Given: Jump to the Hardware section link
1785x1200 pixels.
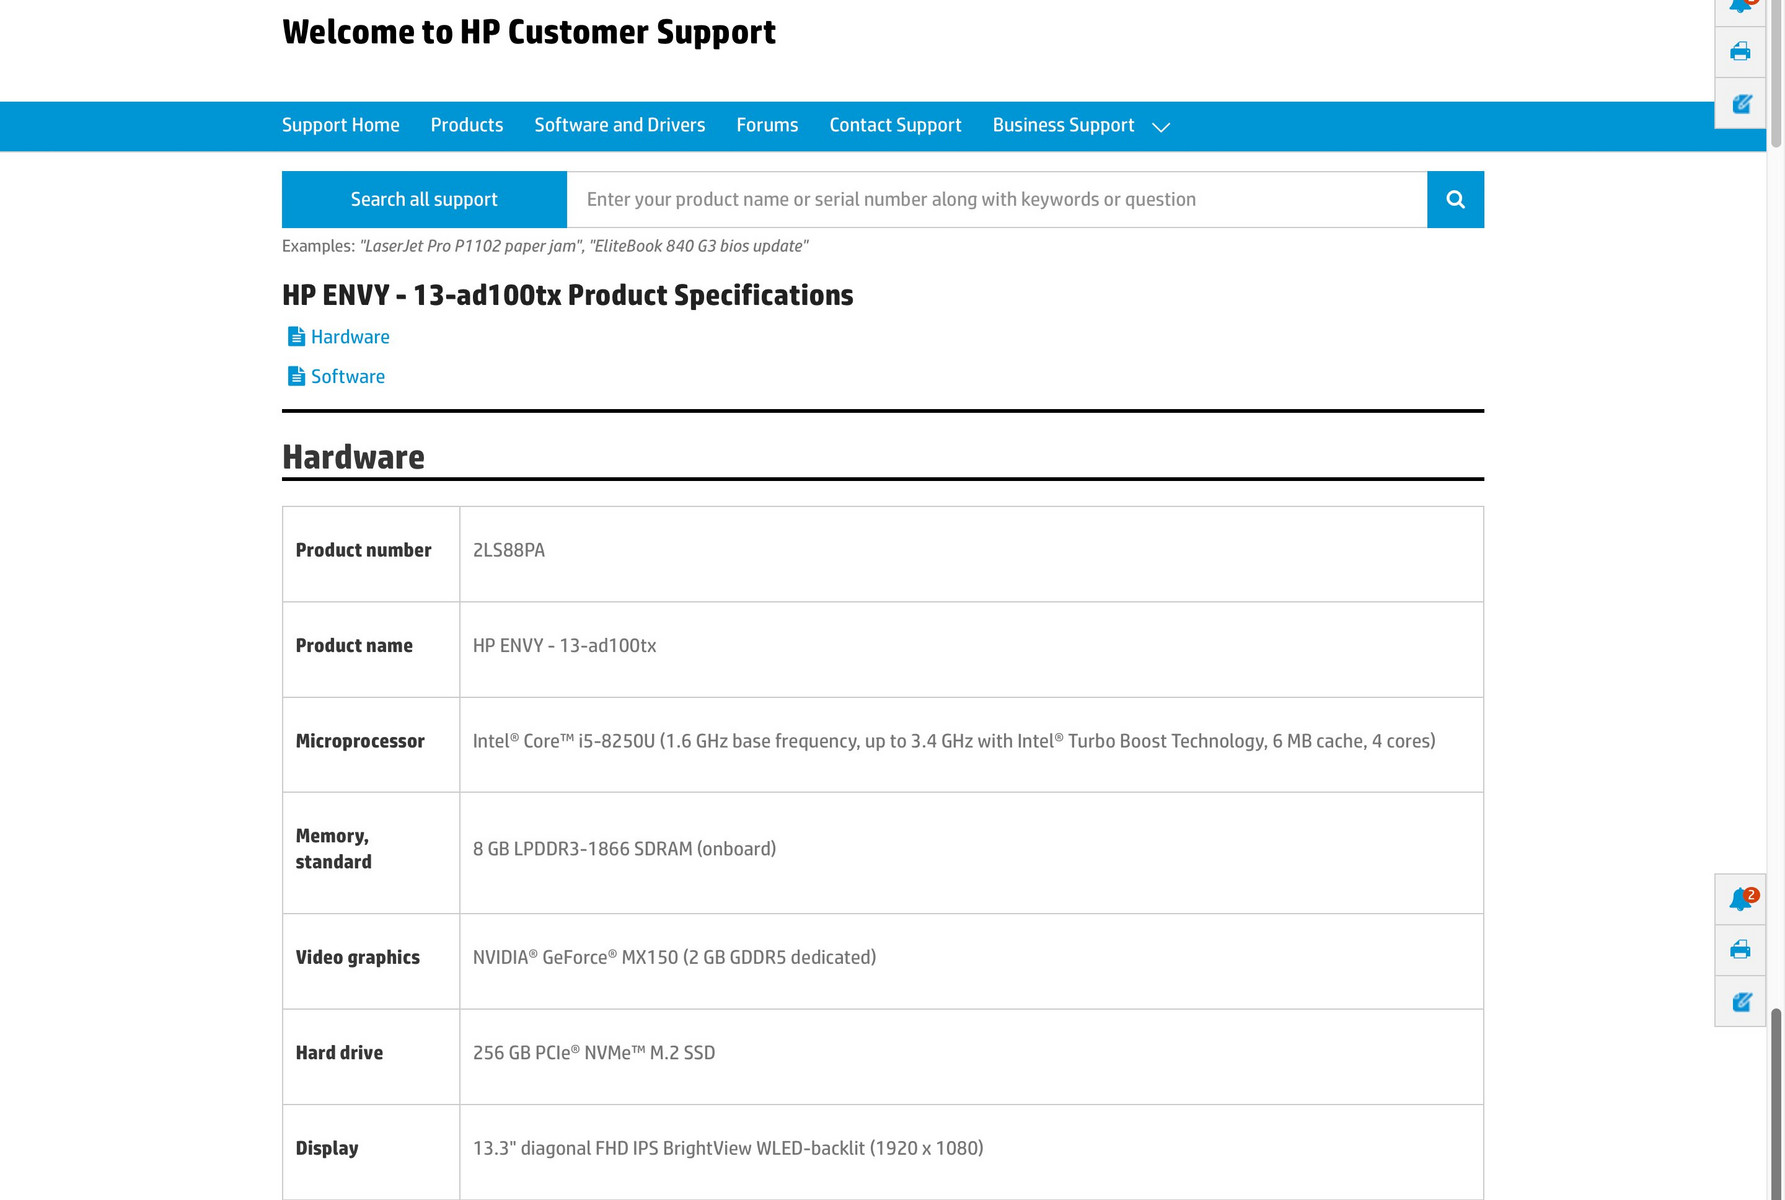Looking at the screenshot, I should [x=350, y=337].
